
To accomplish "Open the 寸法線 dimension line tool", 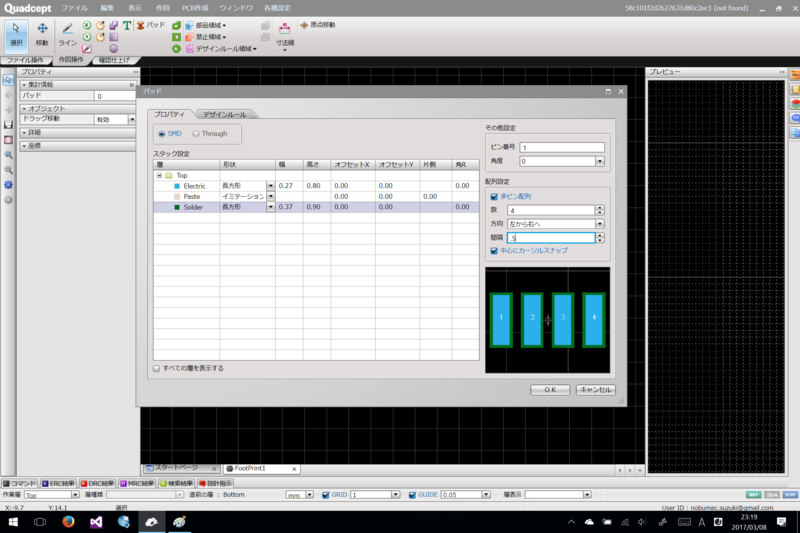I will click(285, 36).
